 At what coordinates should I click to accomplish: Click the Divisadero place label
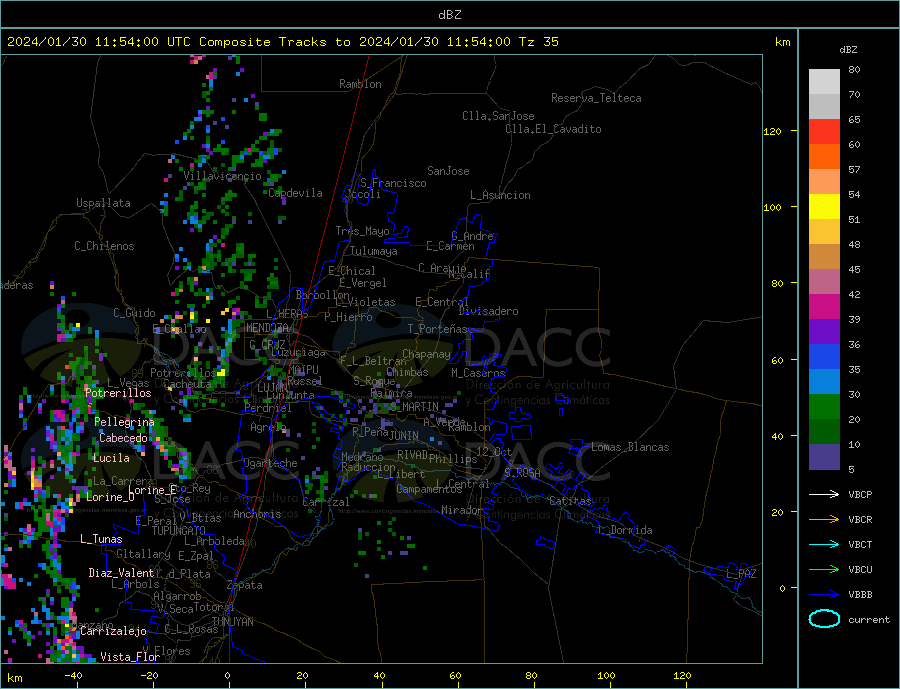click(488, 311)
